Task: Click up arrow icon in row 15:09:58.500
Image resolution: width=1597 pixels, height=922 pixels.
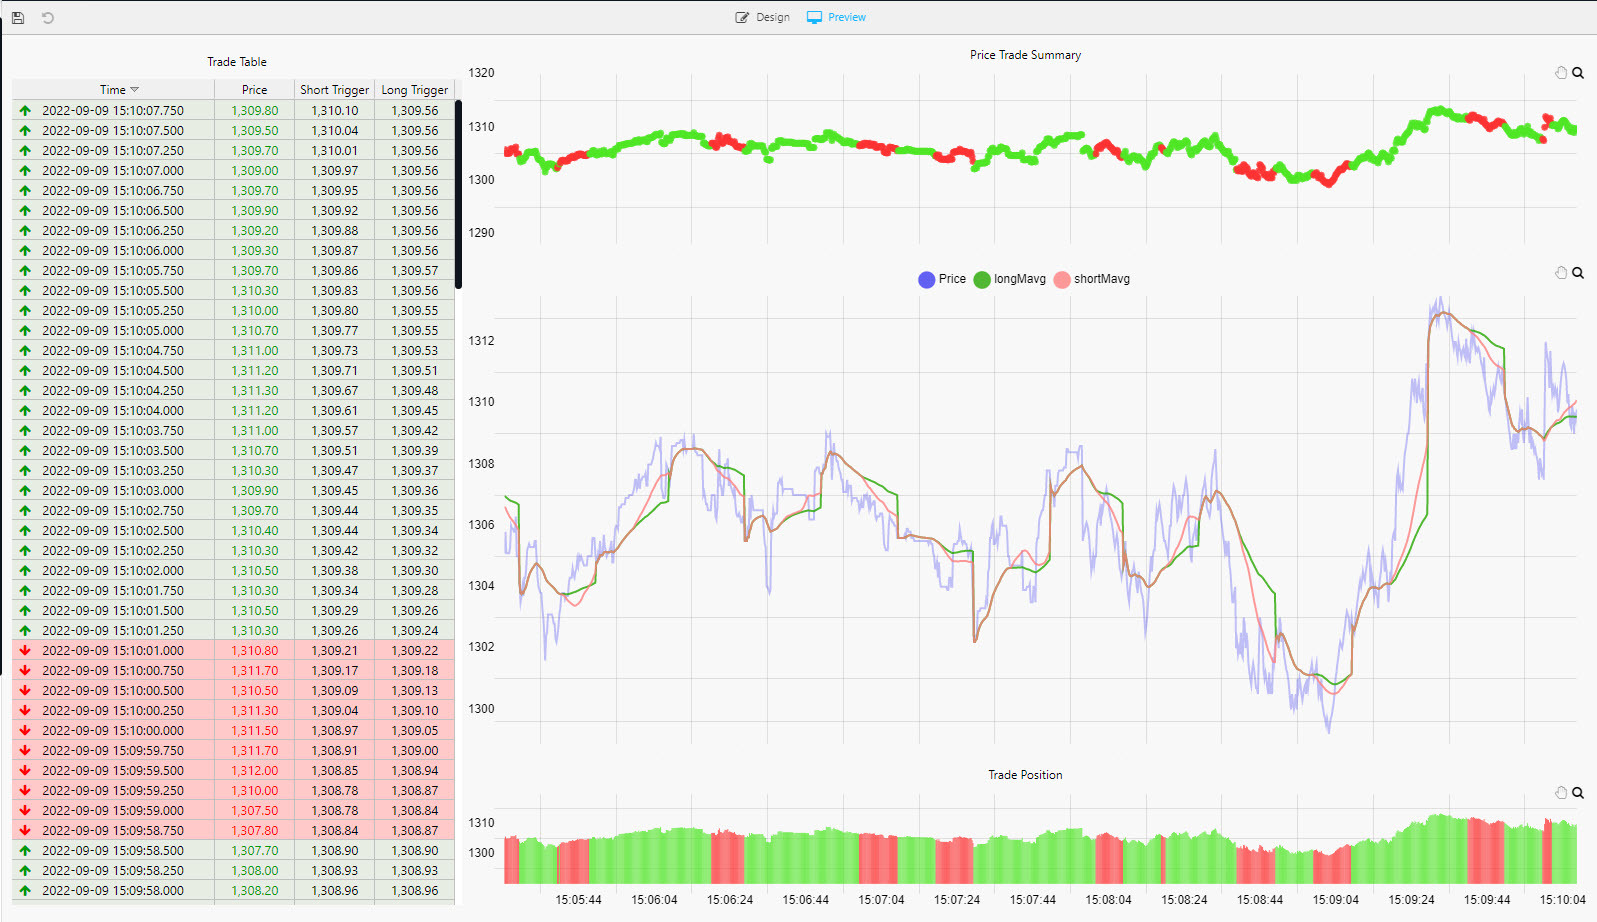Action: coord(25,851)
